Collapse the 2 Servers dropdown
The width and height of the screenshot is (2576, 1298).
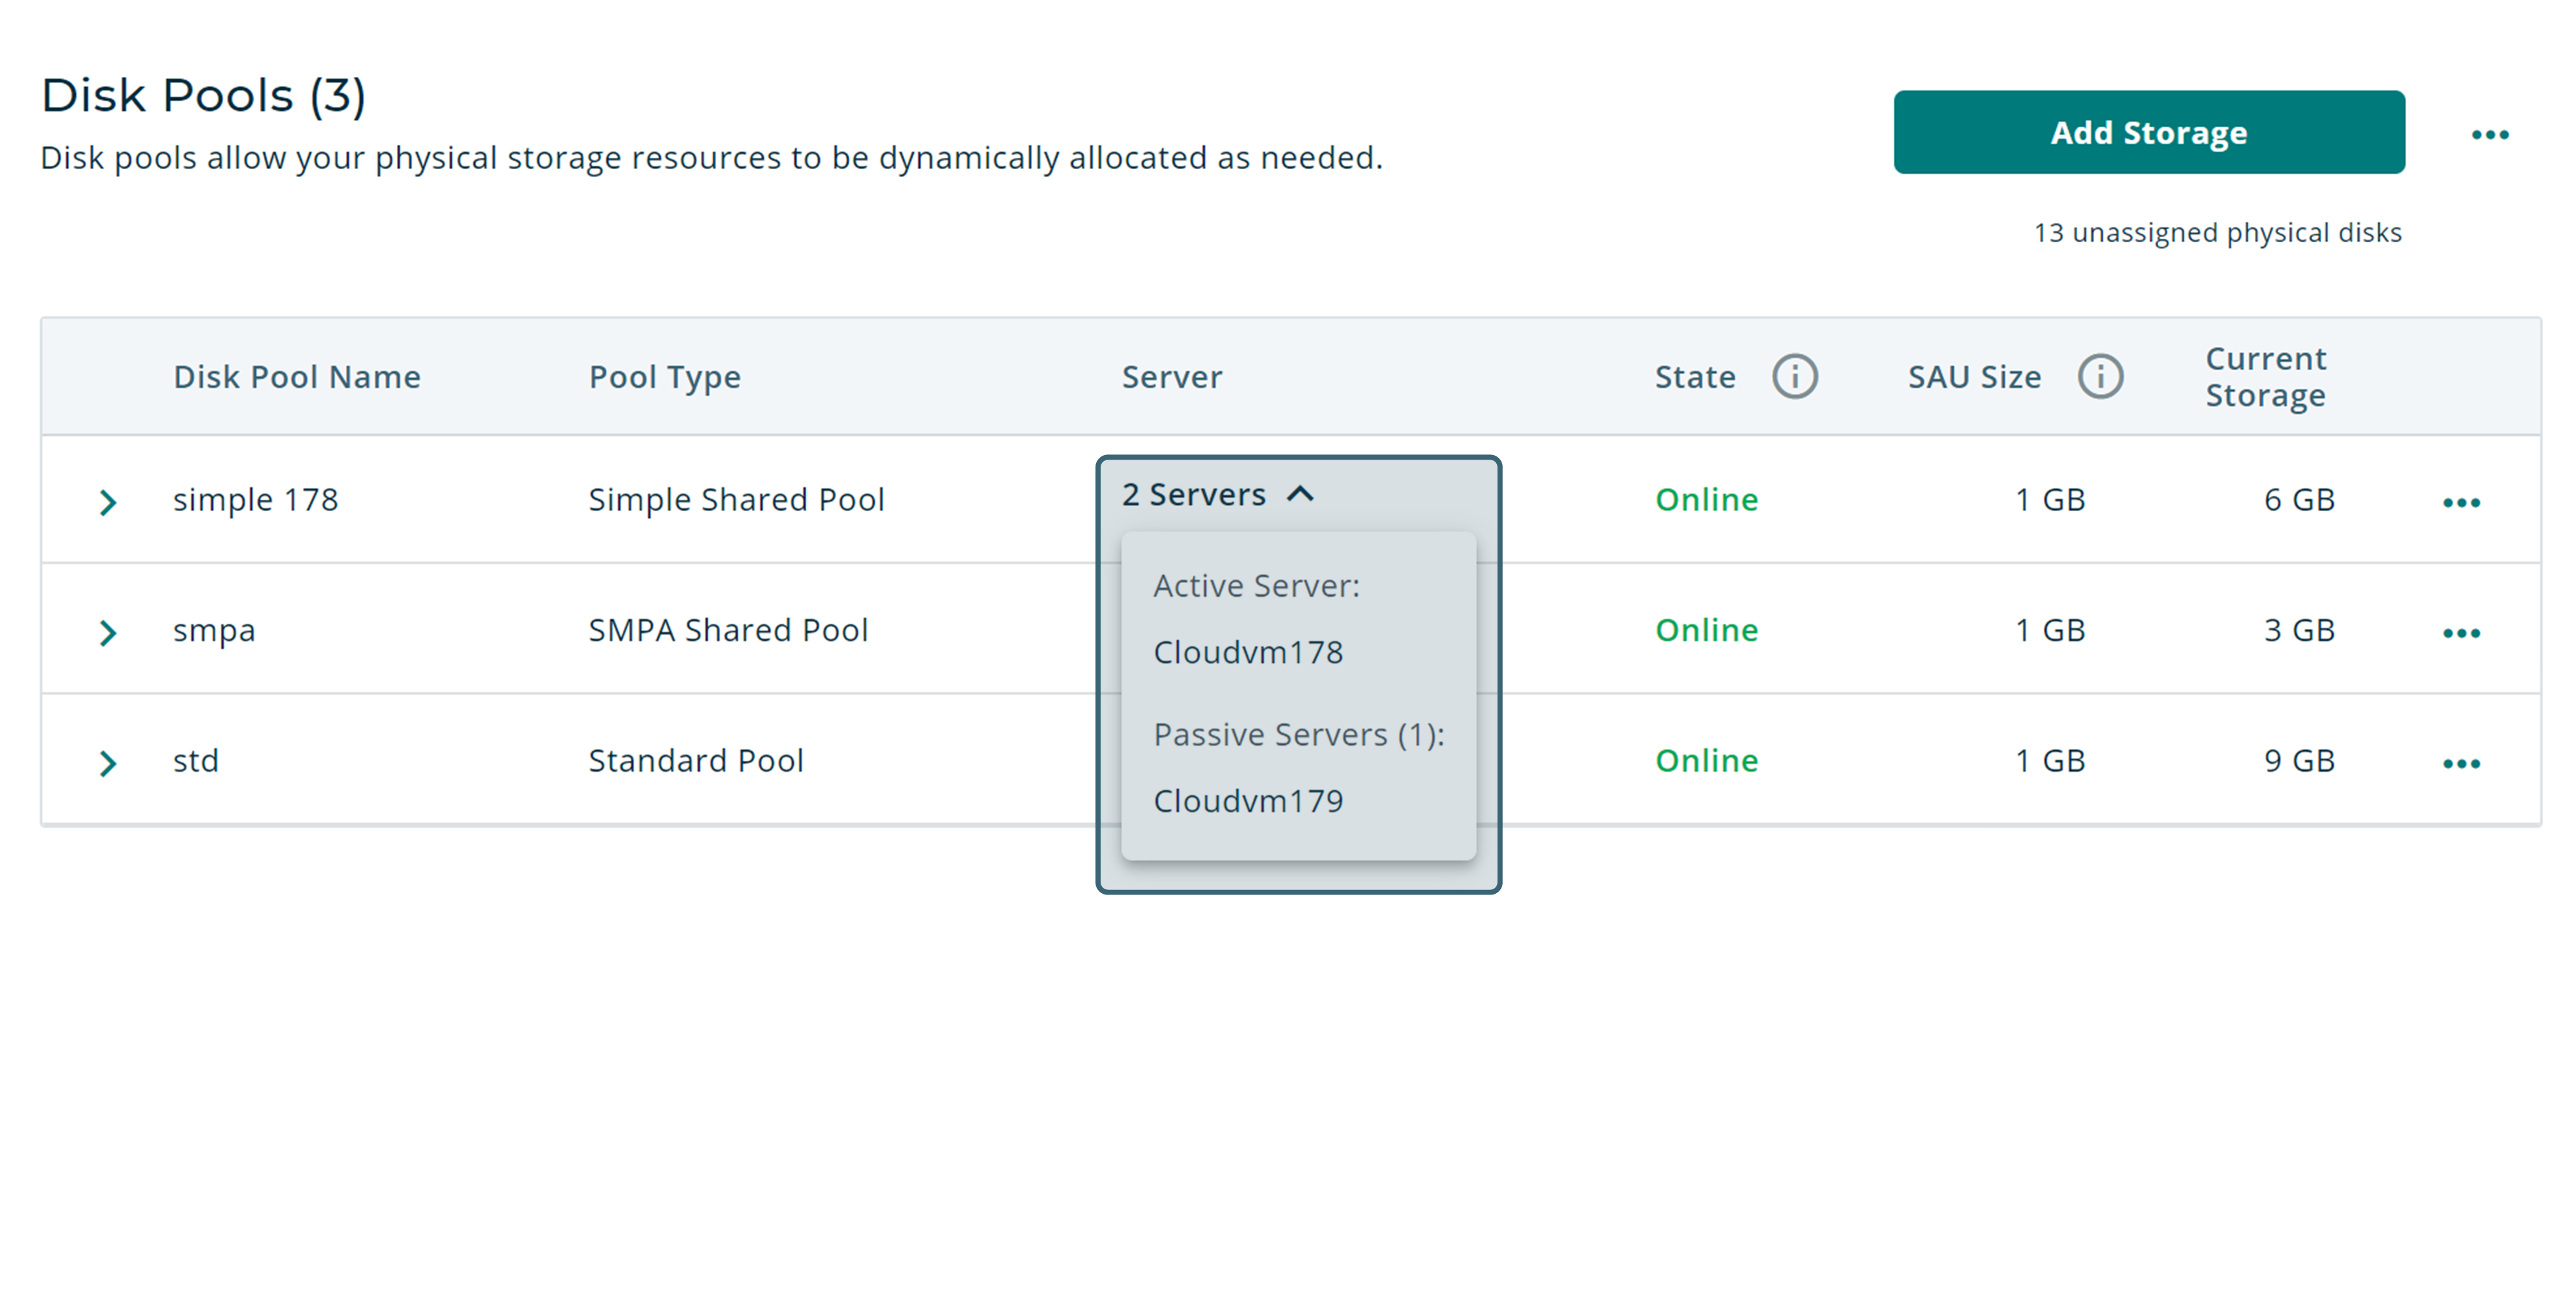[x=1218, y=494]
